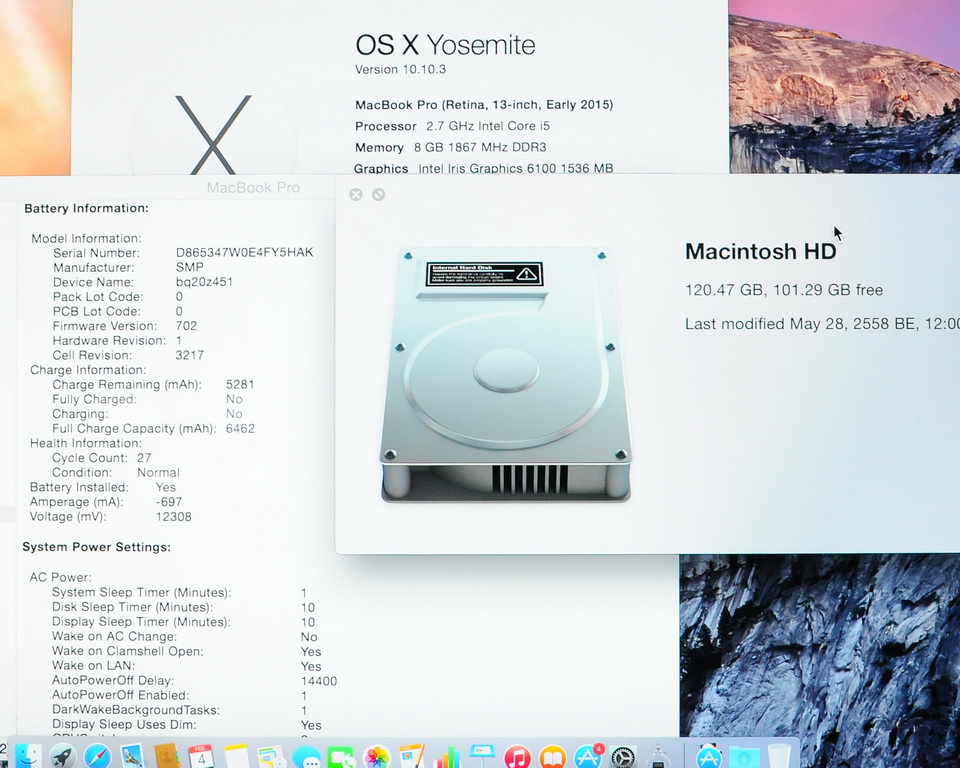Click firmware version value 702
This screenshot has width=960, height=768.
[x=186, y=326]
